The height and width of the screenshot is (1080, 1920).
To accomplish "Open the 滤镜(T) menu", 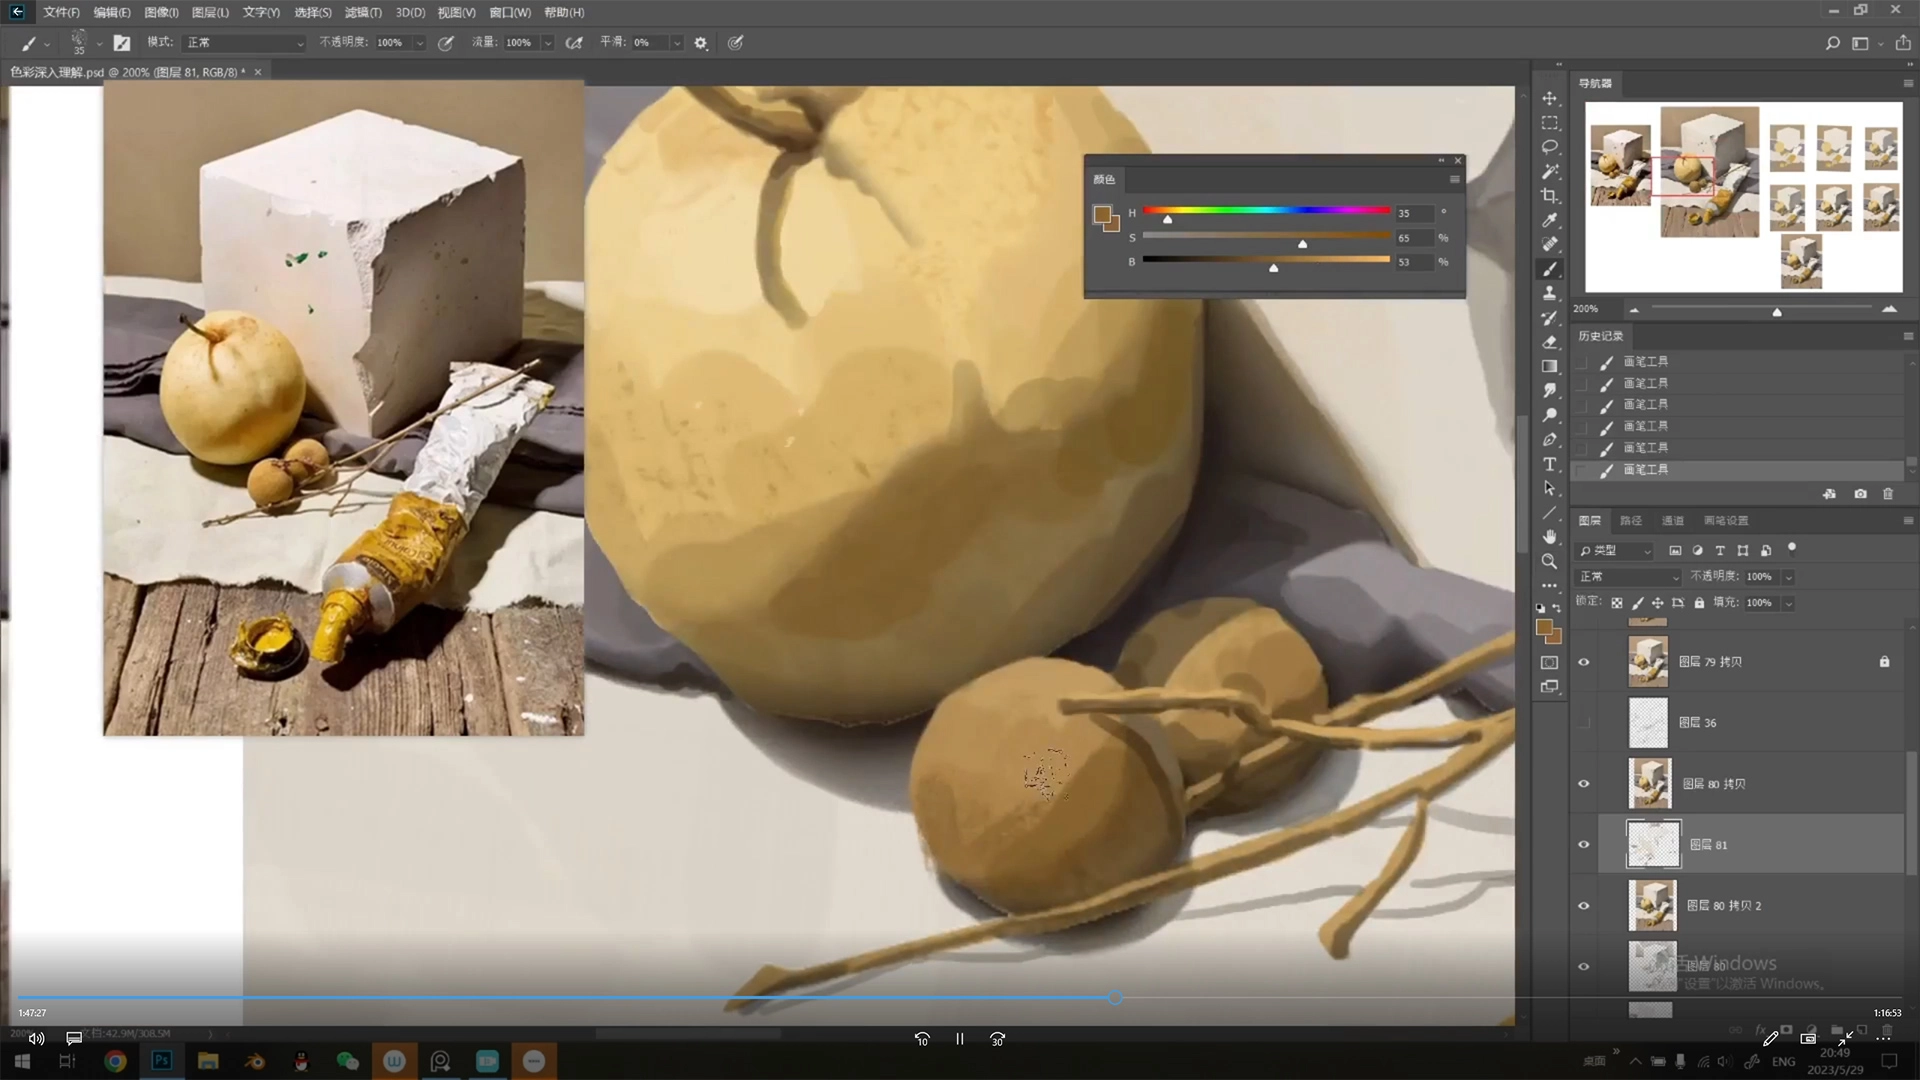I will 362,12.
